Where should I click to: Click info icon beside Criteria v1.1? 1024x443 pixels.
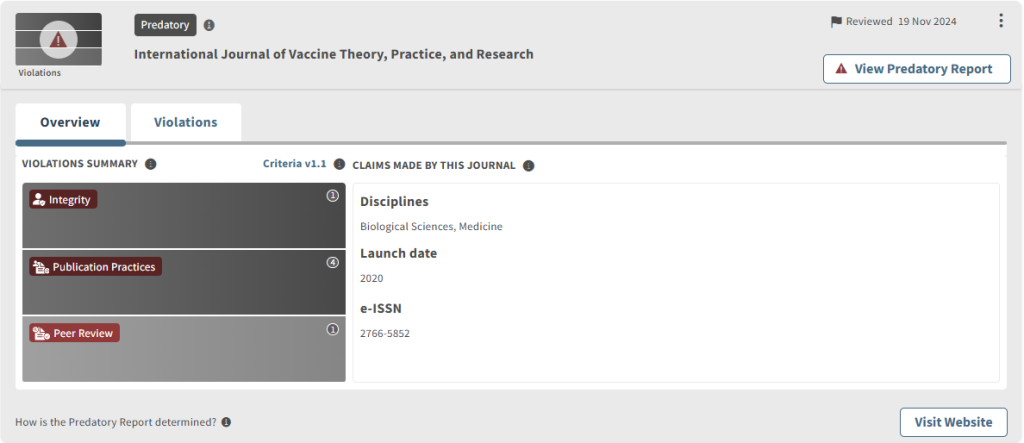point(339,164)
